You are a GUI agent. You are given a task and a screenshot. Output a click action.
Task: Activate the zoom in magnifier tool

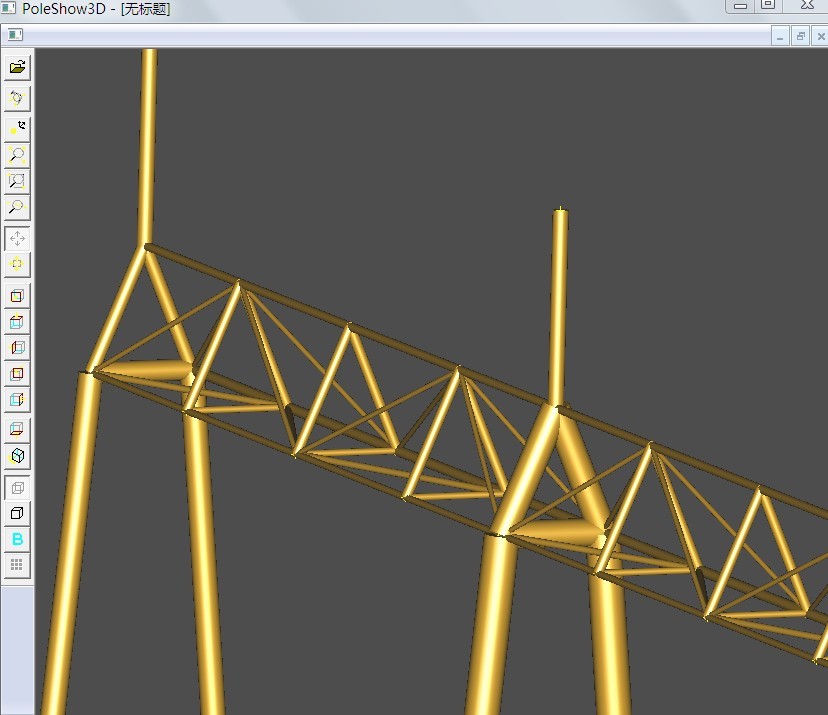tap(17, 155)
